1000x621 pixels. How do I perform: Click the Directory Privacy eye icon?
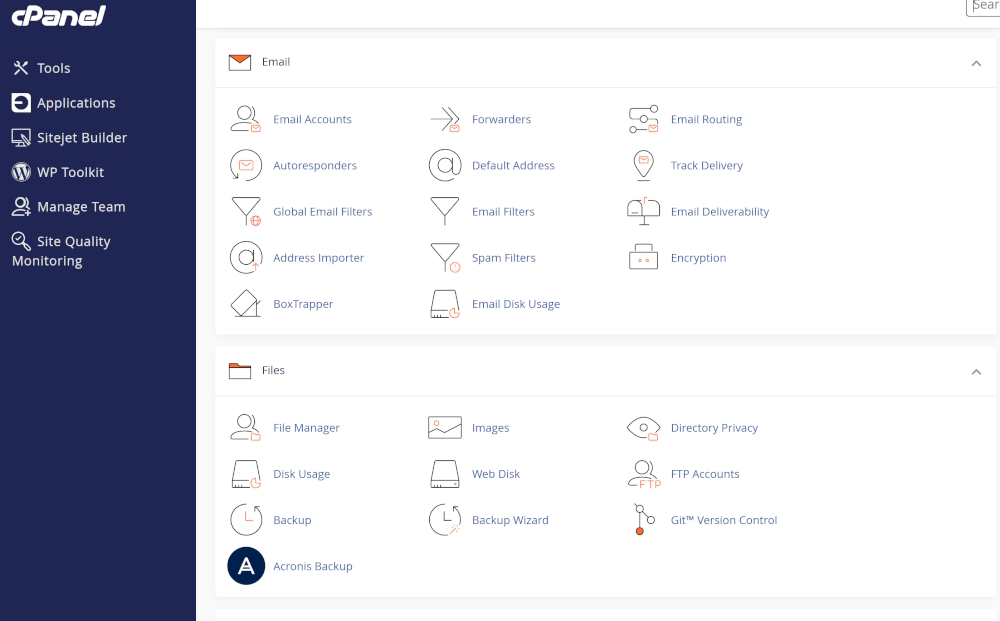click(x=643, y=428)
